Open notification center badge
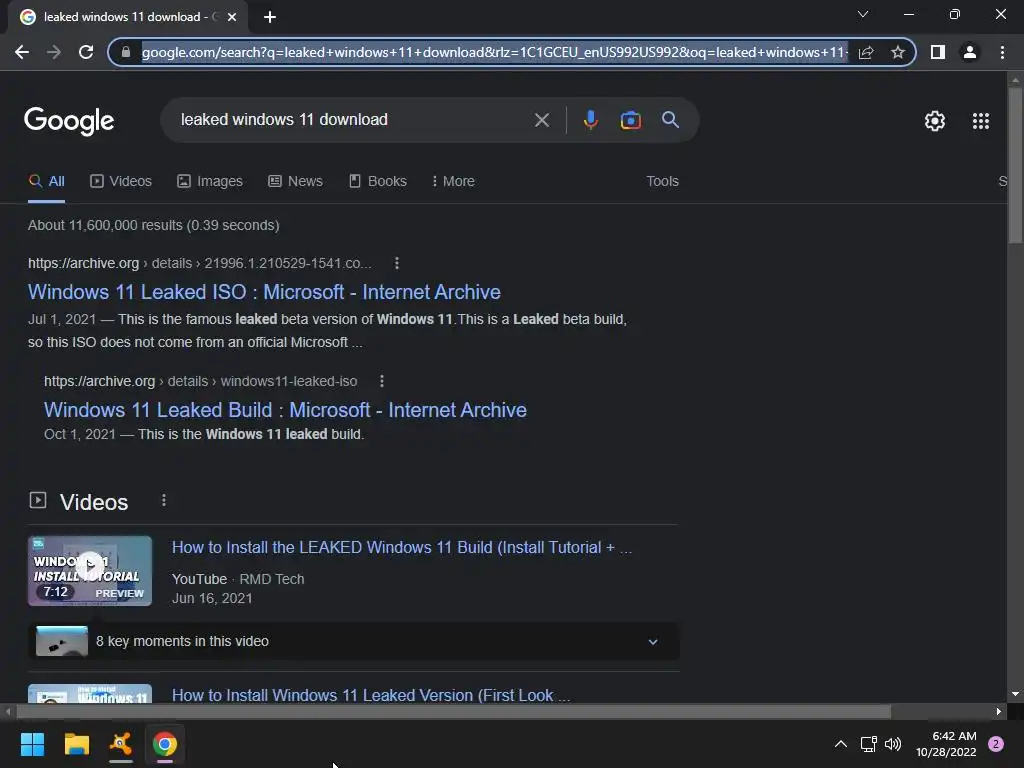 [x=995, y=744]
